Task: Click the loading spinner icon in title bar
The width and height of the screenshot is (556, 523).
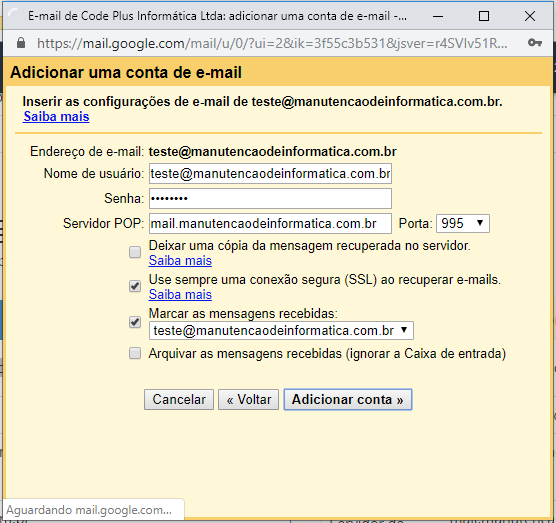Action: point(13,16)
